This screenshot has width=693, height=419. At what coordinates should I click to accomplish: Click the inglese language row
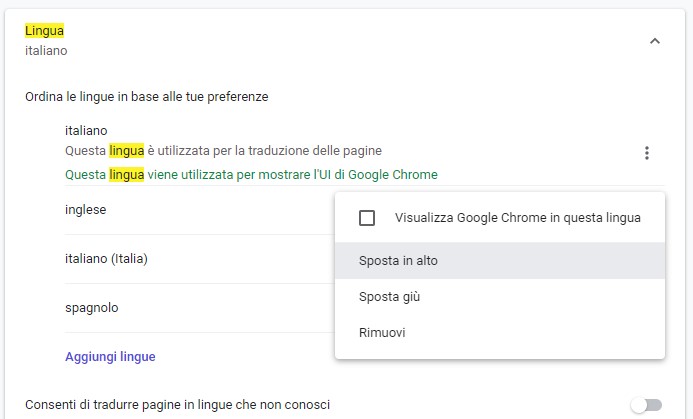point(86,210)
